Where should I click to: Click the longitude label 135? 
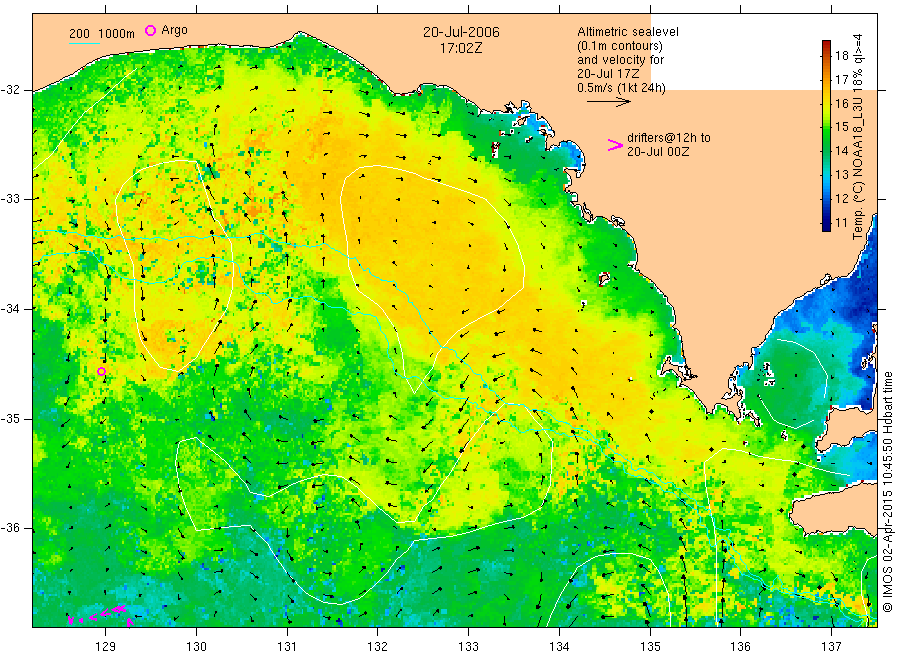coord(650,647)
